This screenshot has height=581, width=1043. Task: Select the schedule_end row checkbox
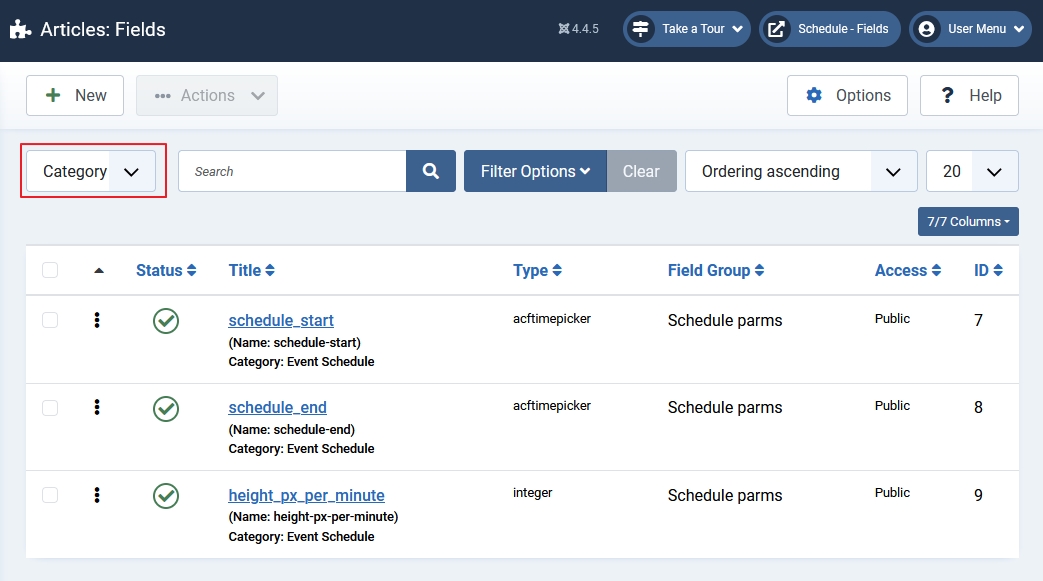pos(50,407)
